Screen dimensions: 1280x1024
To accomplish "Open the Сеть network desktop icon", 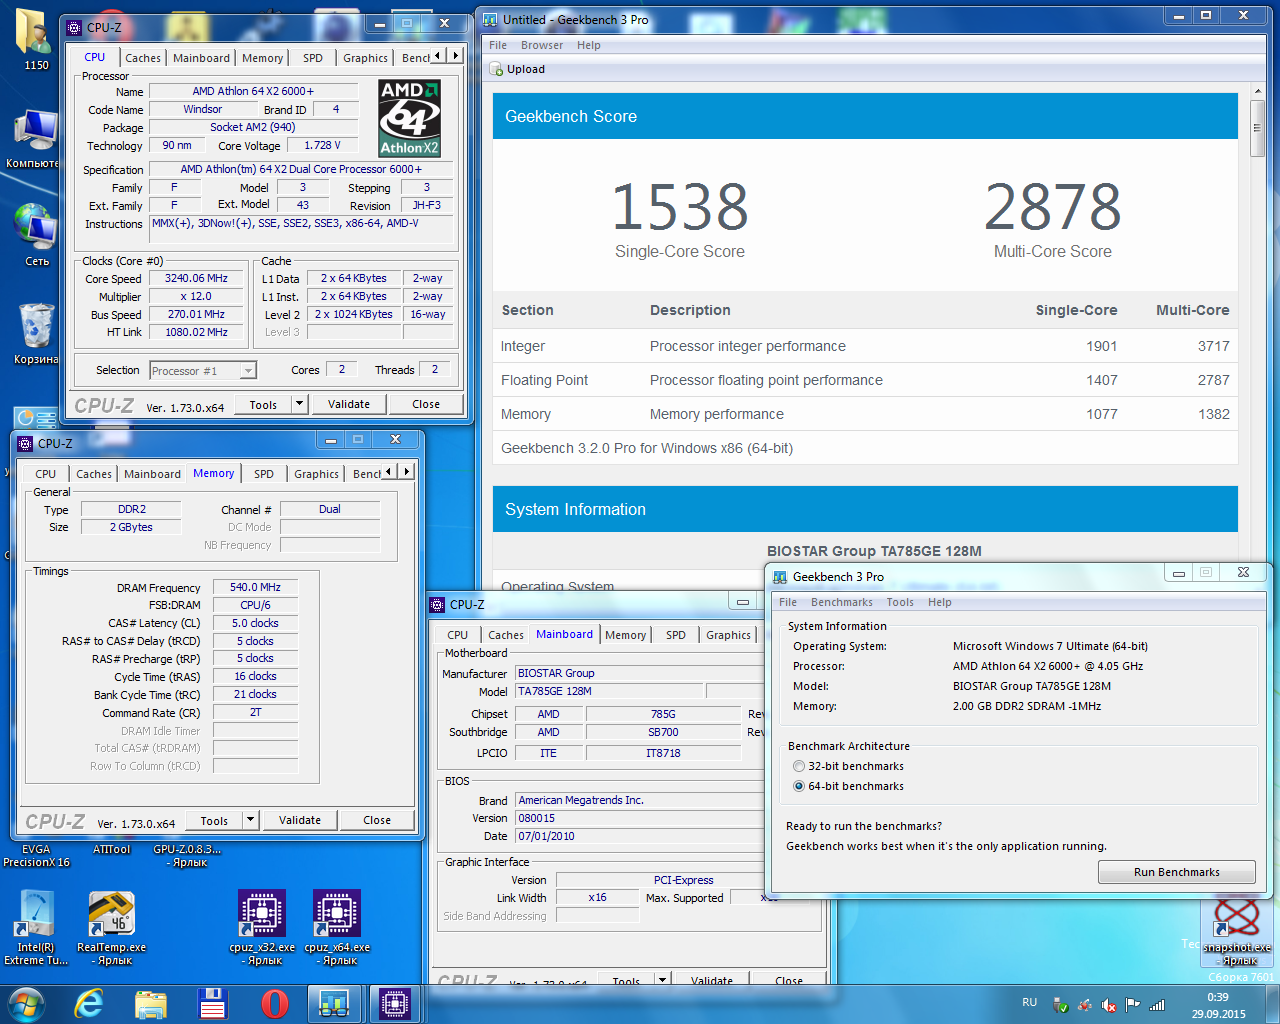I will [x=36, y=236].
